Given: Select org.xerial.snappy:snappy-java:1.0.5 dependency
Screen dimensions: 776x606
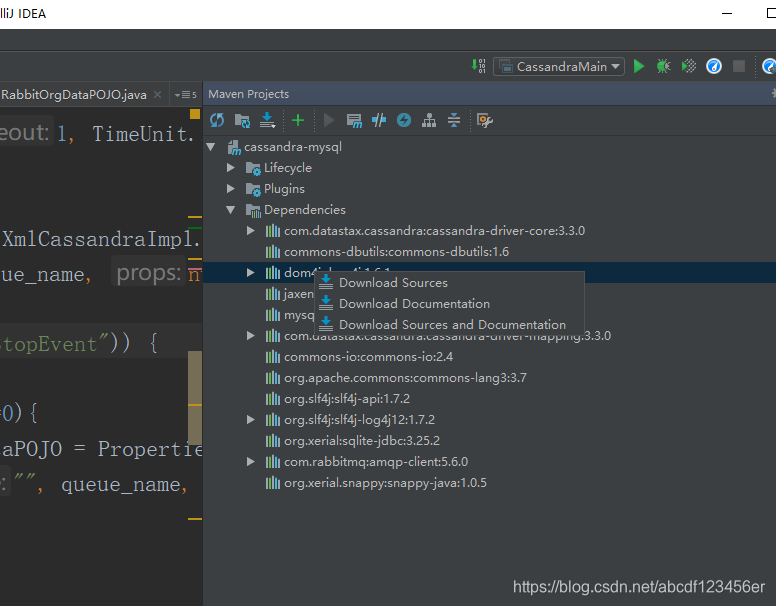Looking at the screenshot, I should 489,483.
